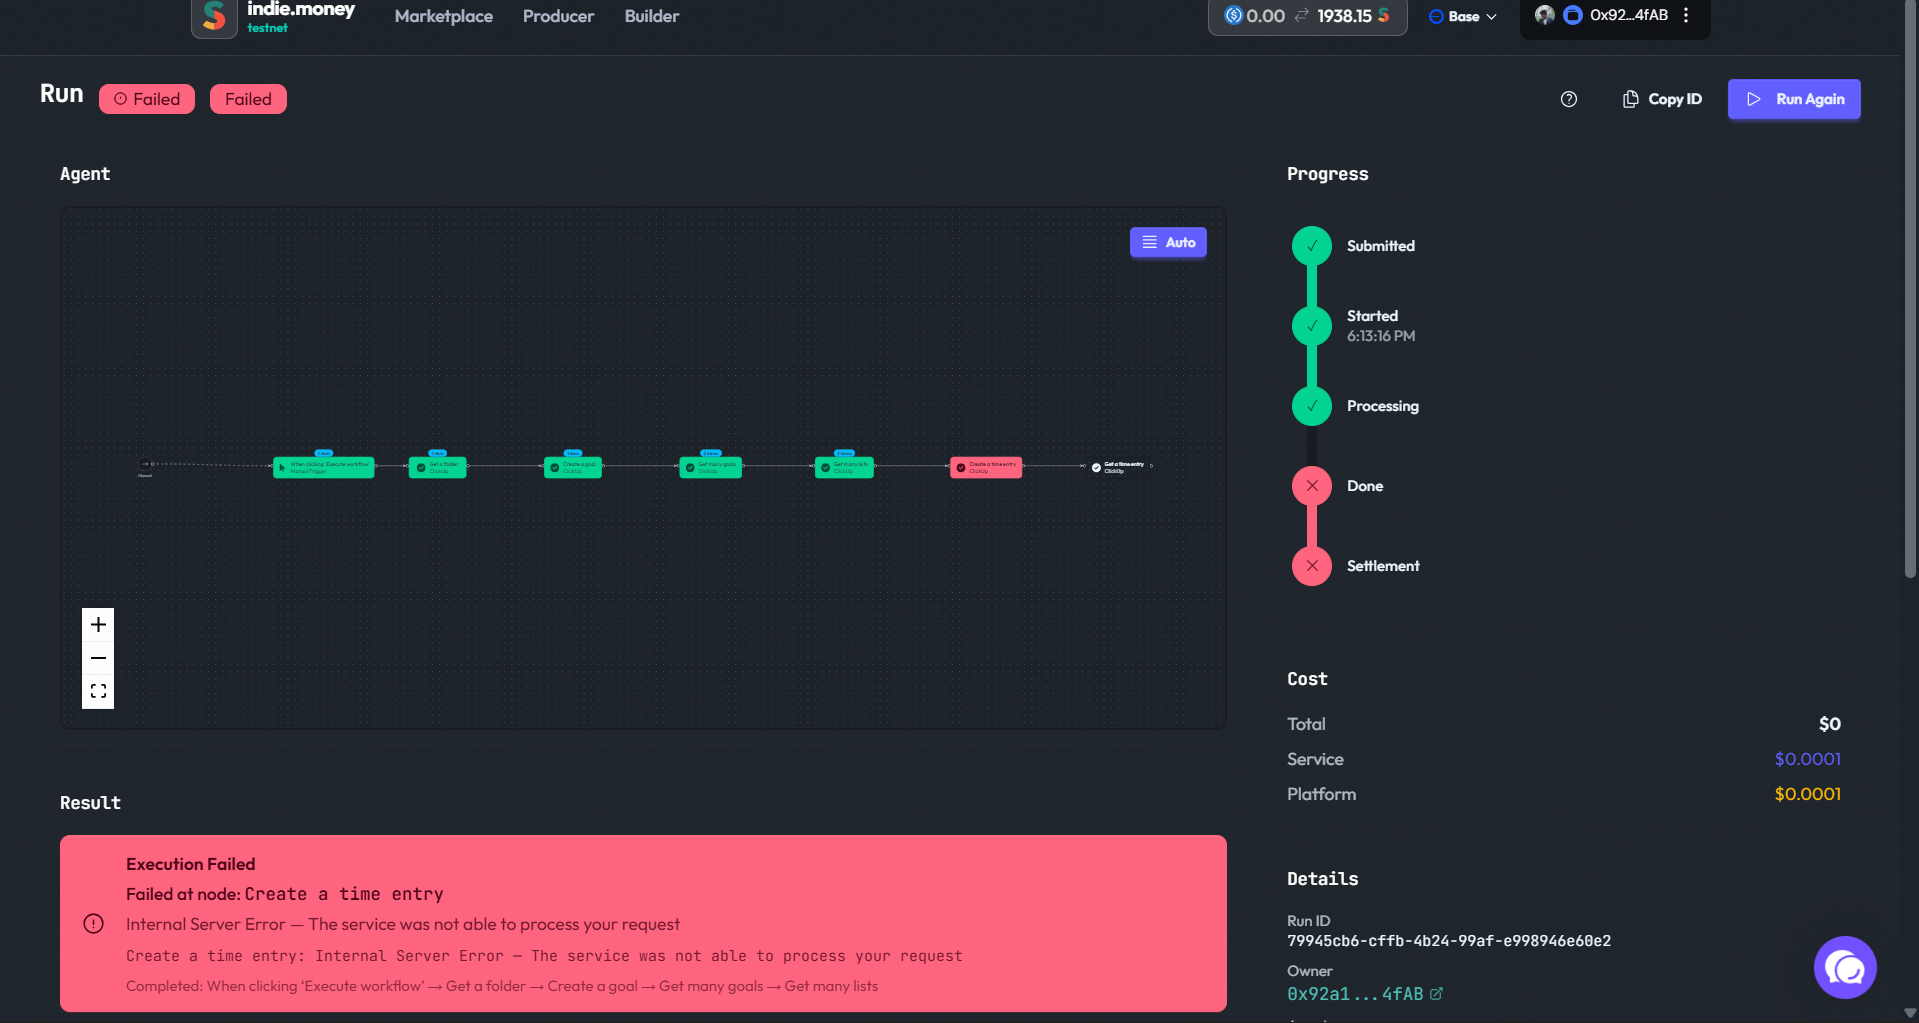
Task: Open the help question mark icon
Action: [1568, 99]
